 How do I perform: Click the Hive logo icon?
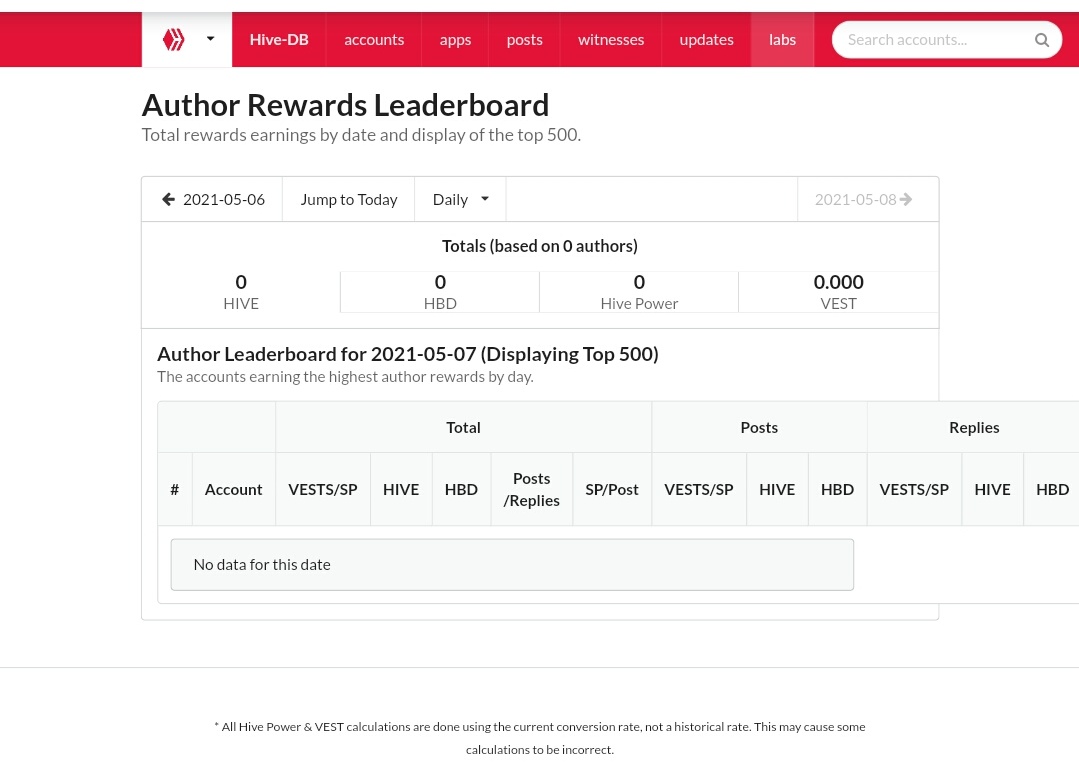click(173, 39)
